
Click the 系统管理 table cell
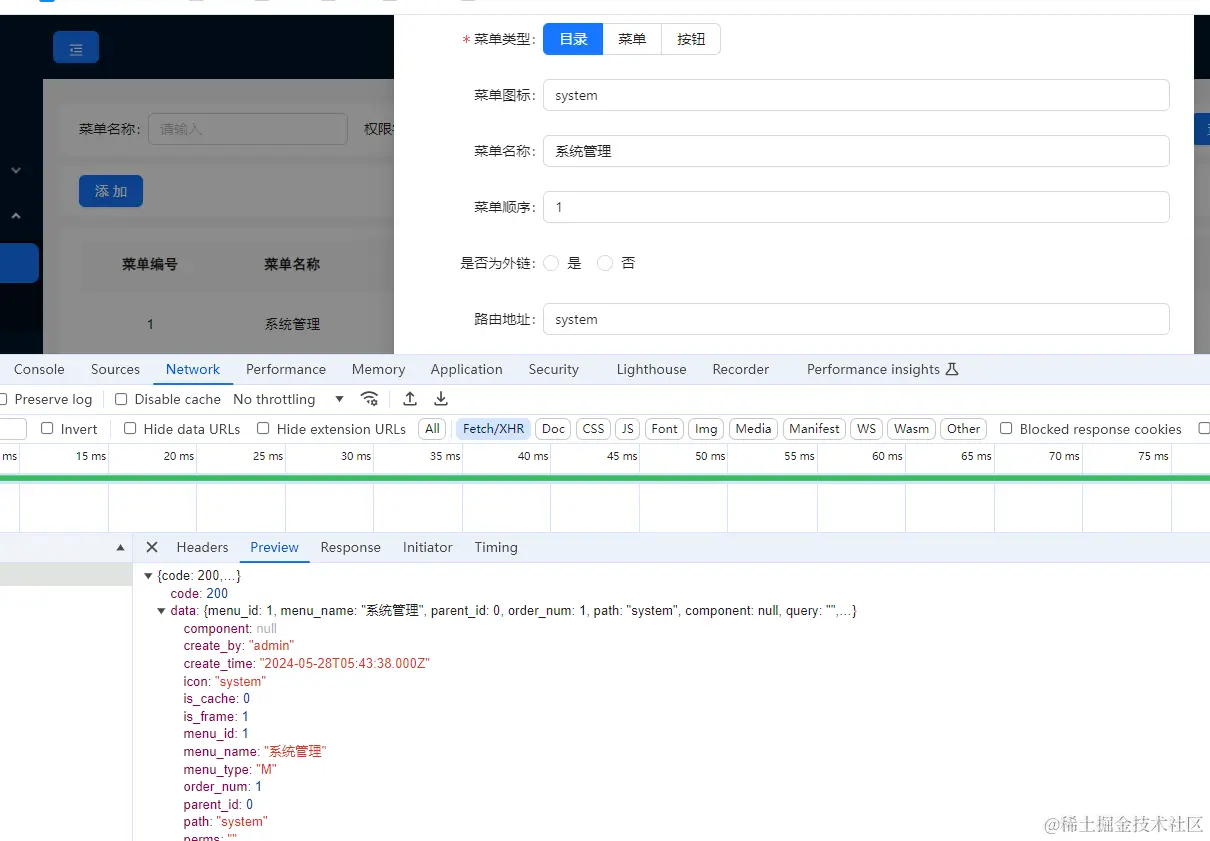[x=292, y=324]
